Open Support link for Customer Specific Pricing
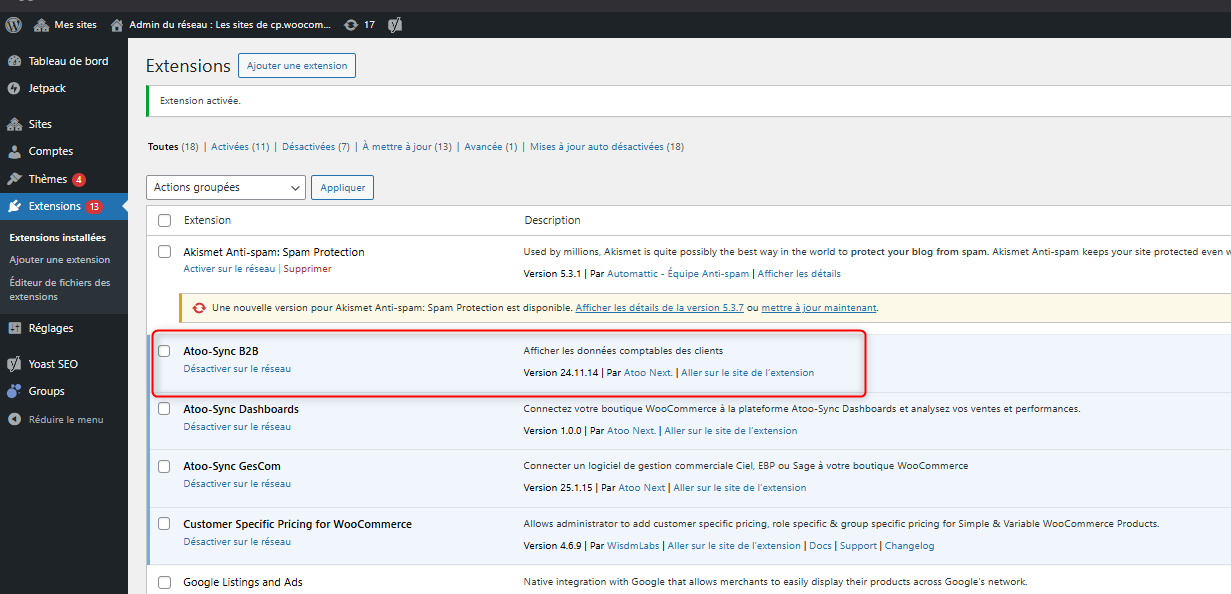This screenshot has width=1231, height=594. [858, 546]
